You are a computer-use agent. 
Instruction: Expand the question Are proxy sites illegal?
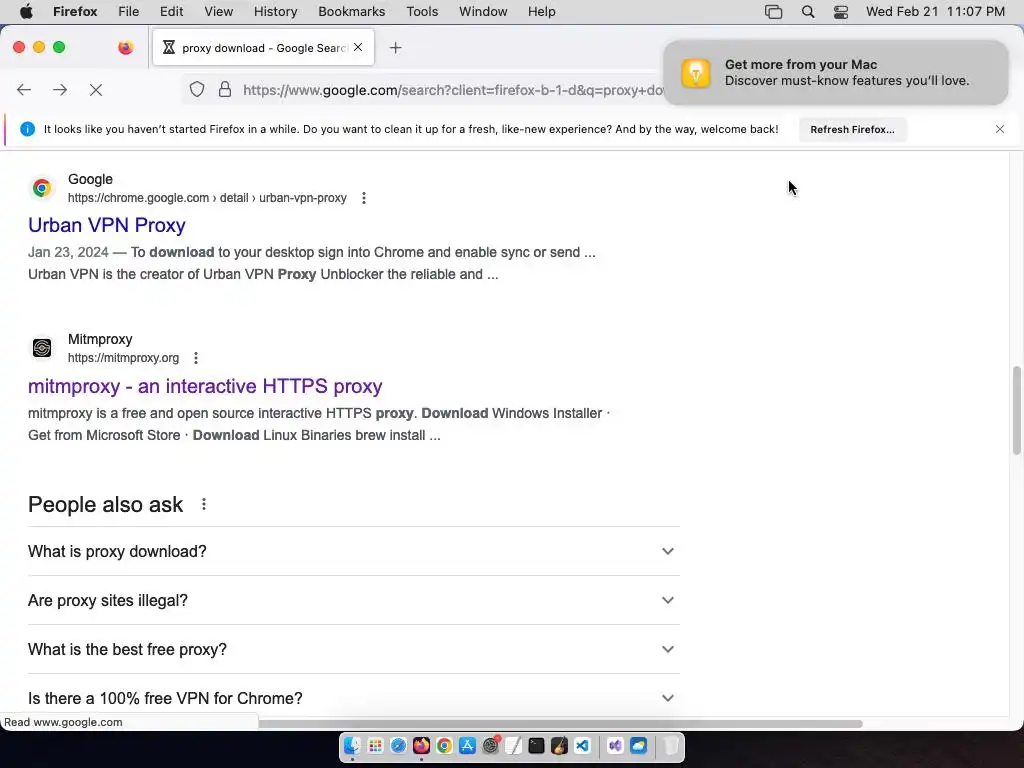click(354, 600)
